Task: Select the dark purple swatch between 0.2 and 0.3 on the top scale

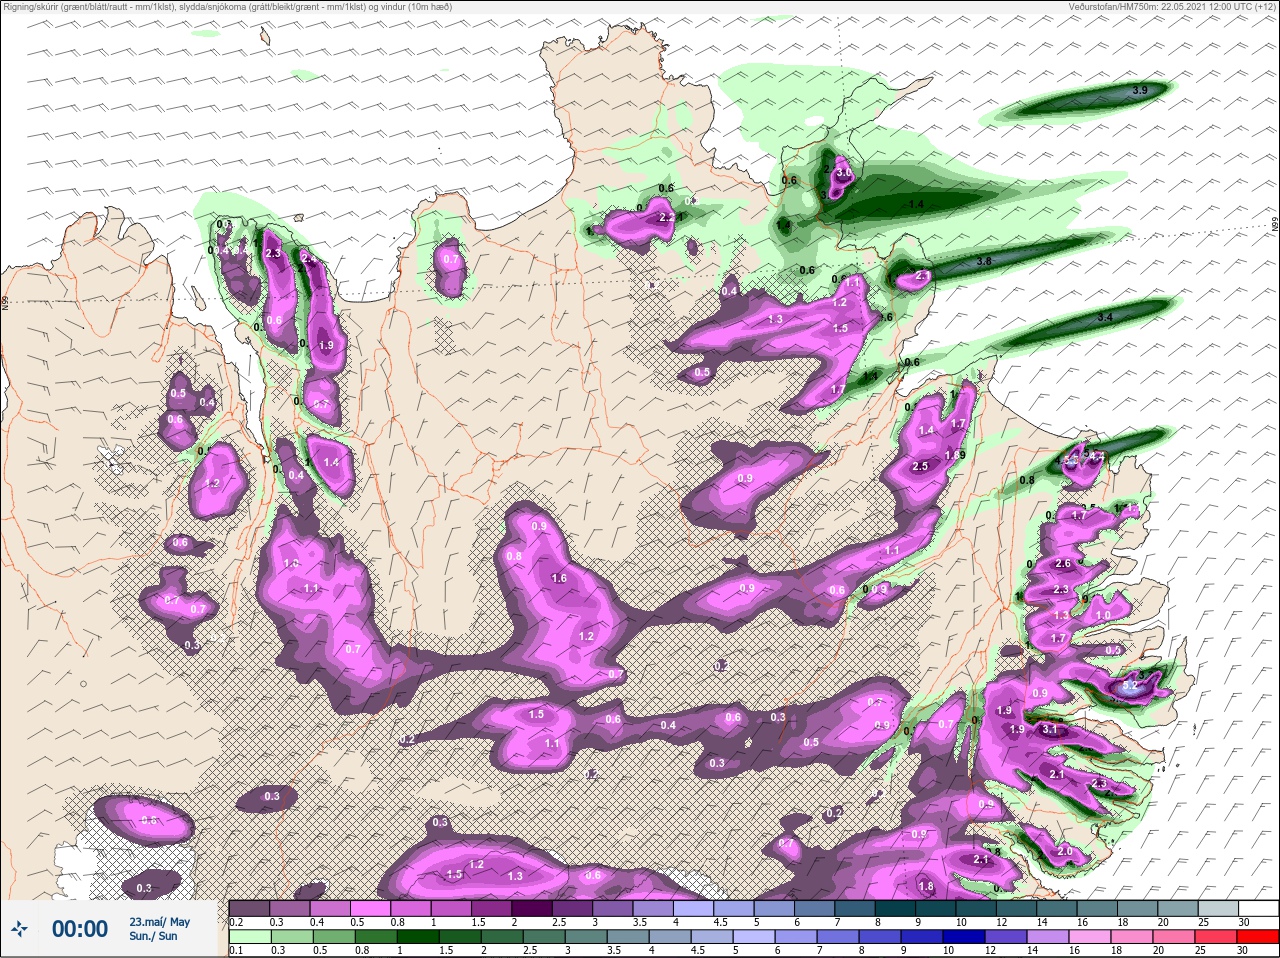Action: [251, 908]
